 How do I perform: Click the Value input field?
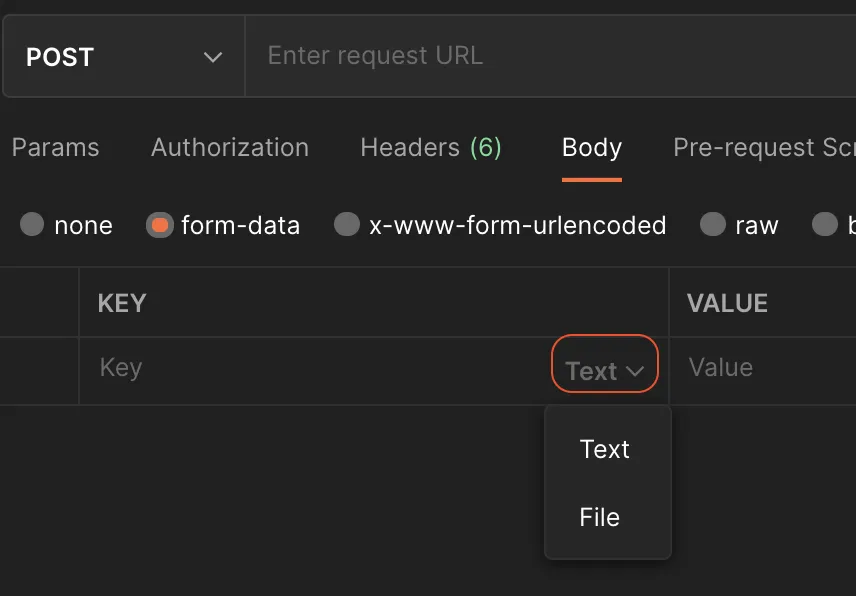point(760,368)
